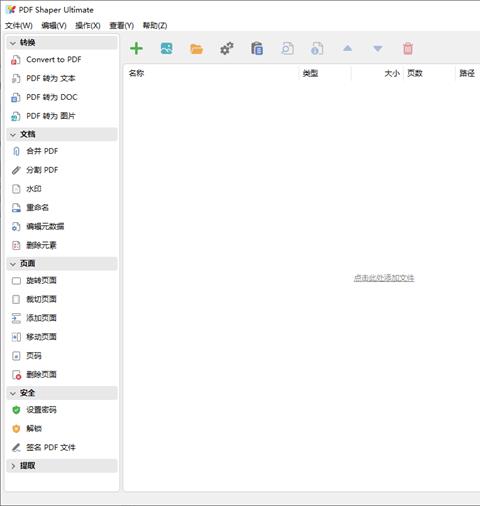The height and width of the screenshot is (506, 480).
Task: Click the add image toolbar icon
Action: pyautogui.click(x=166, y=49)
